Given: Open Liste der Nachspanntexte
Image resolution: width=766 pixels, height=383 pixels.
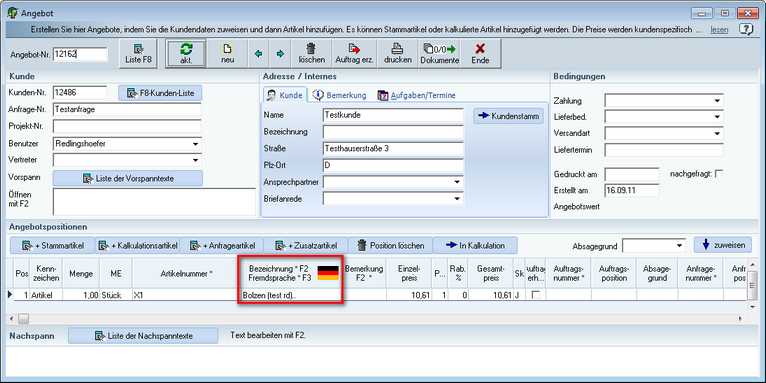Looking at the screenshot, I should click(143, 336).
